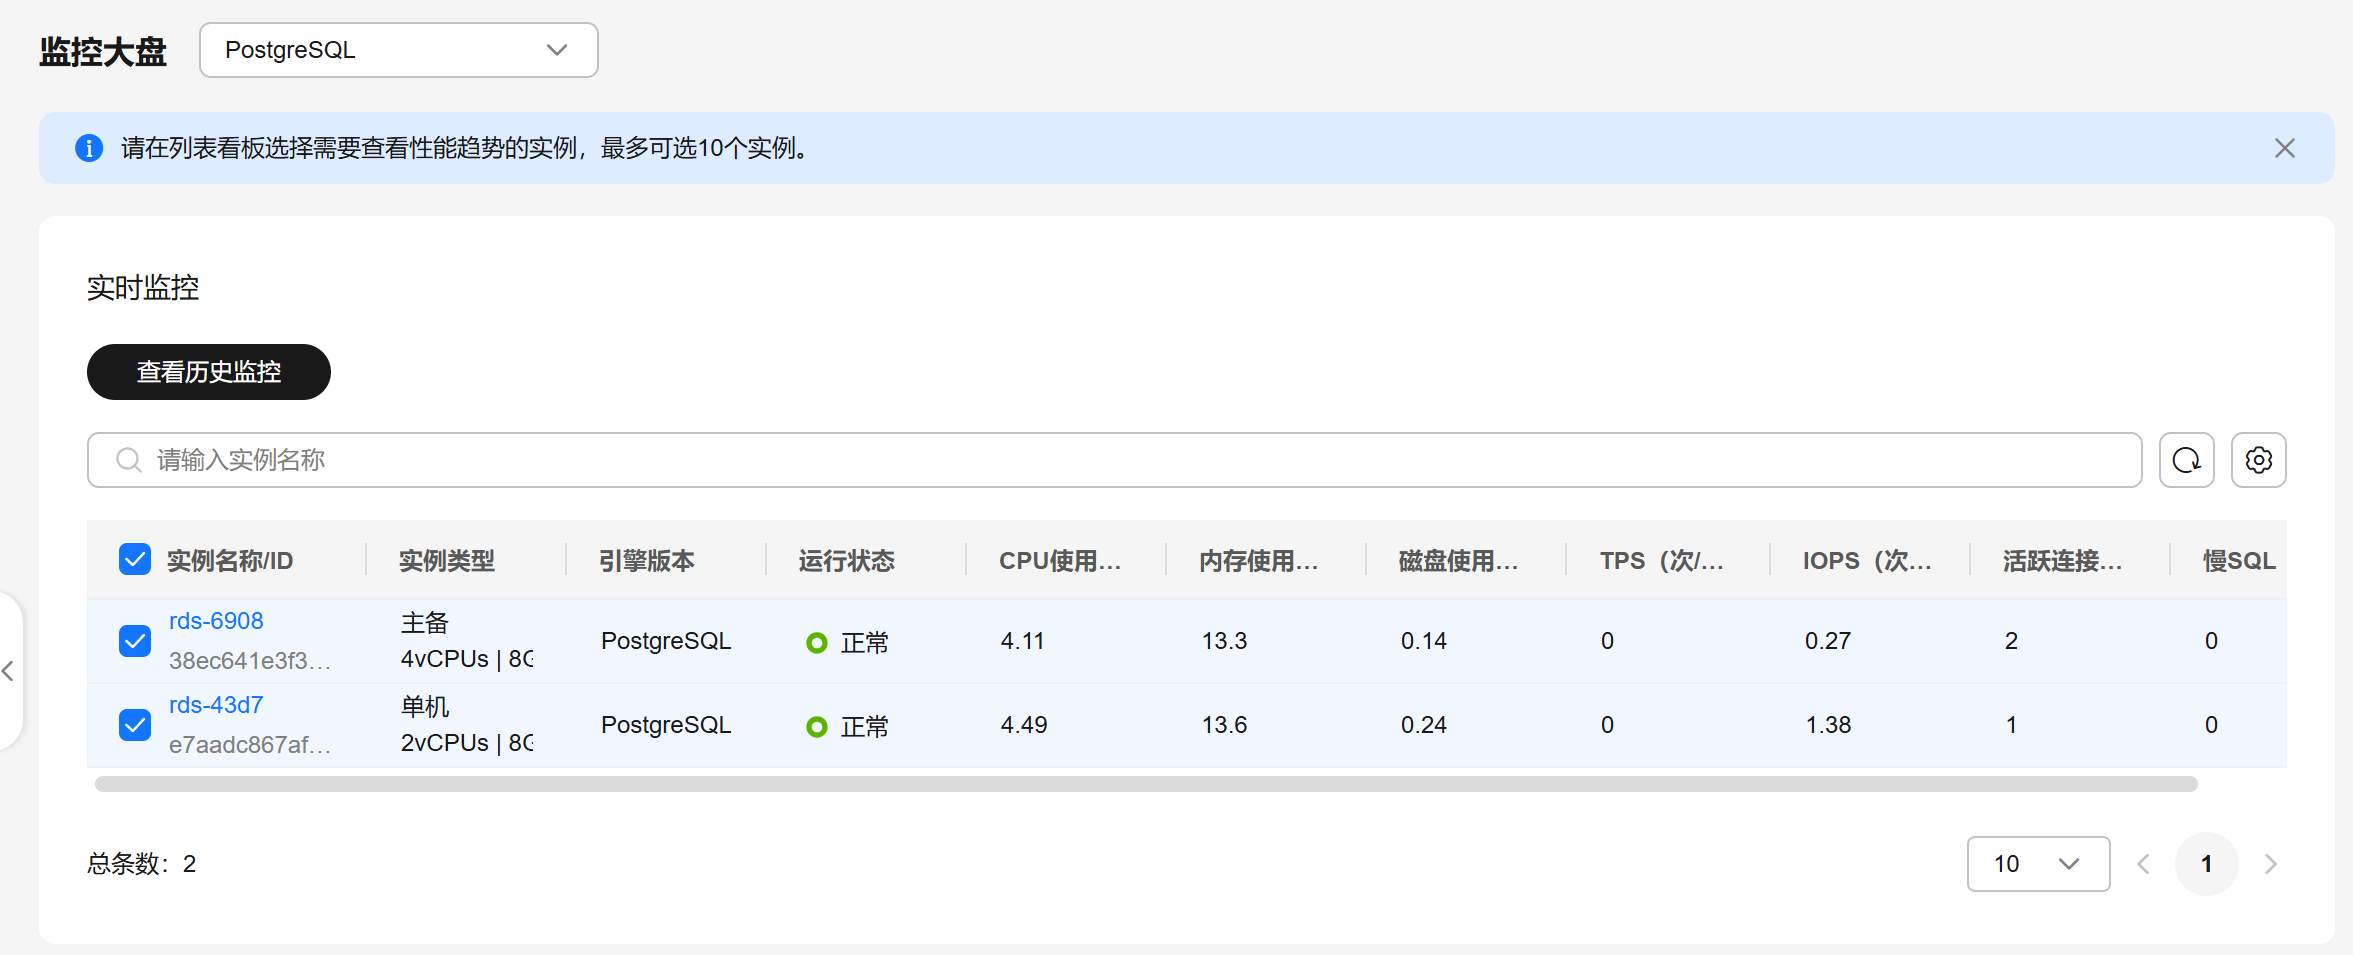Click the 总条数: 2 total count text

tap(141, 864)
